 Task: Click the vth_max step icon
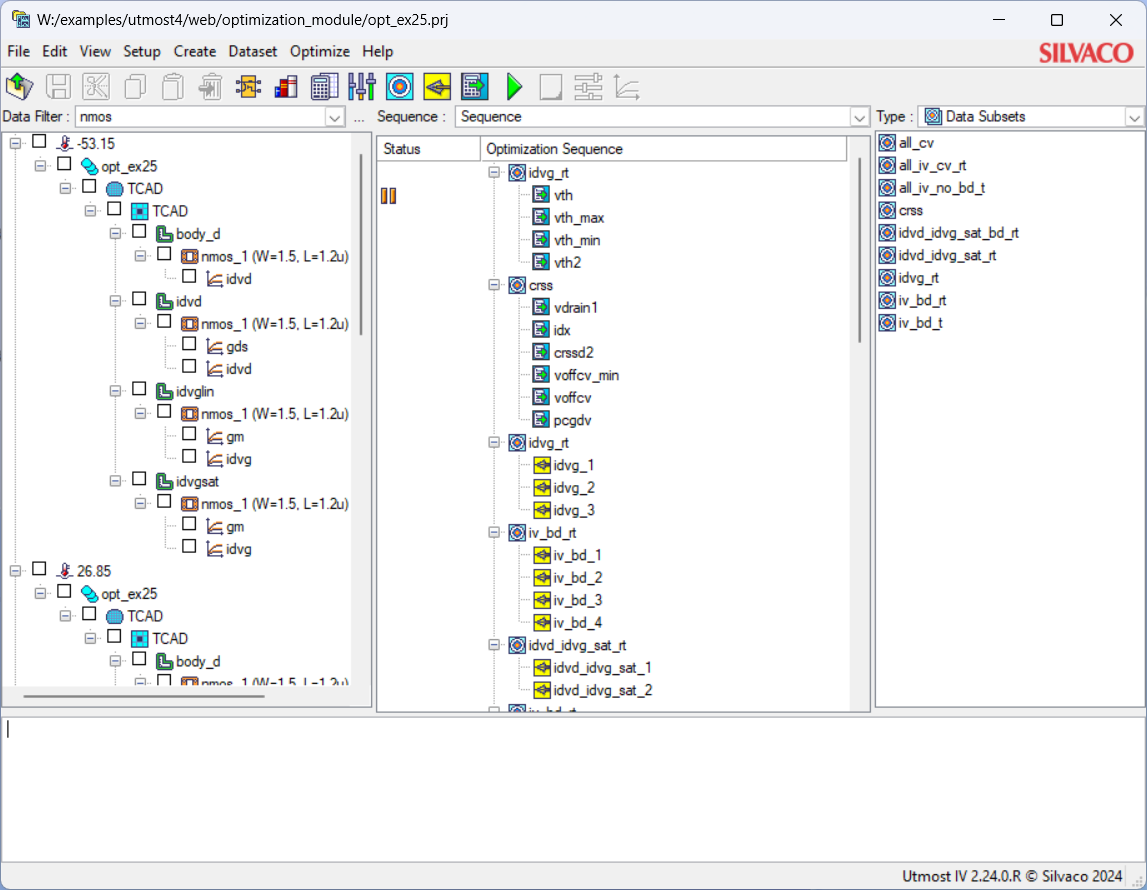pyautogui.click(x=541, y=217)
